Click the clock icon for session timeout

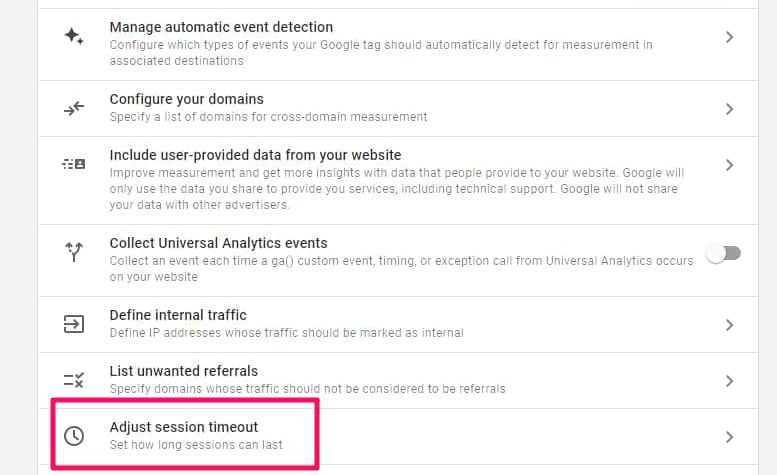pos(74,436)
